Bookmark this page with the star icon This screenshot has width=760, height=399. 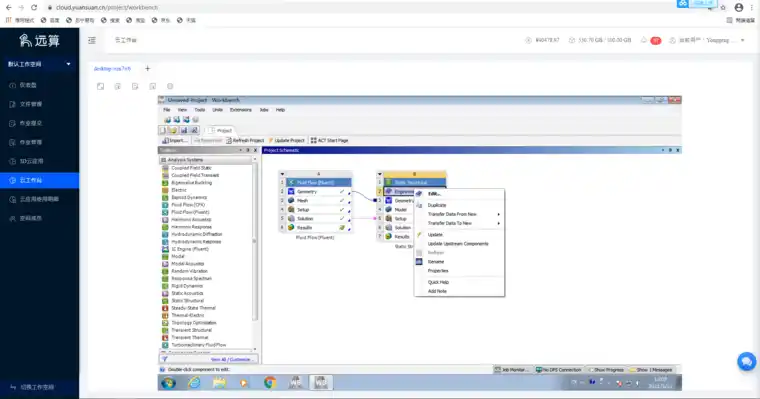click(x=723, y=7)
